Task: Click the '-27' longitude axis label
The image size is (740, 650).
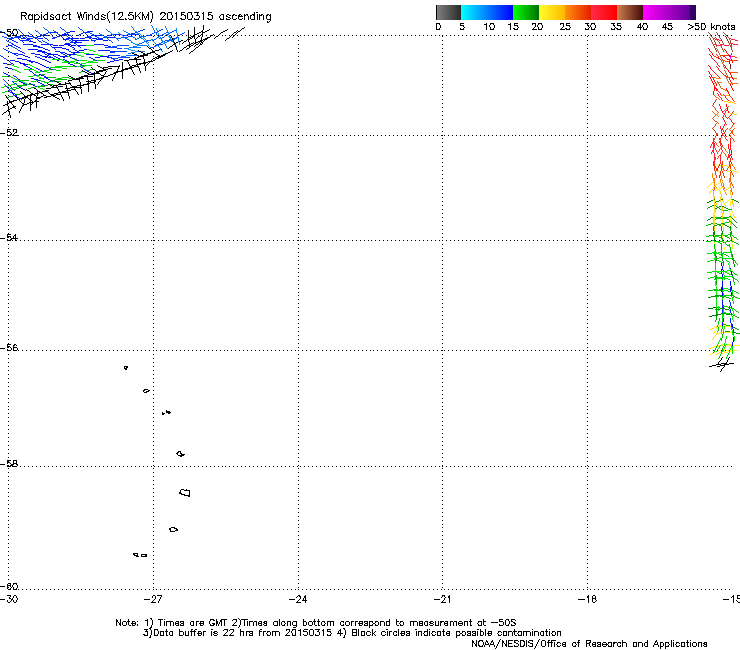Action: [x=153, y=599]
